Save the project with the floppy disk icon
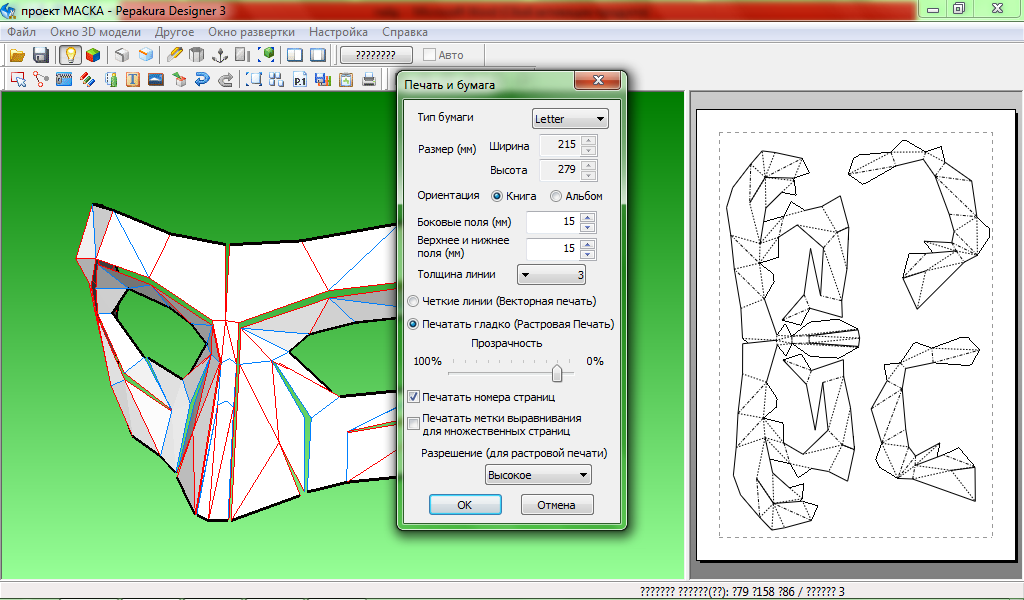1024x600 pixels. (x=40, y=55)
